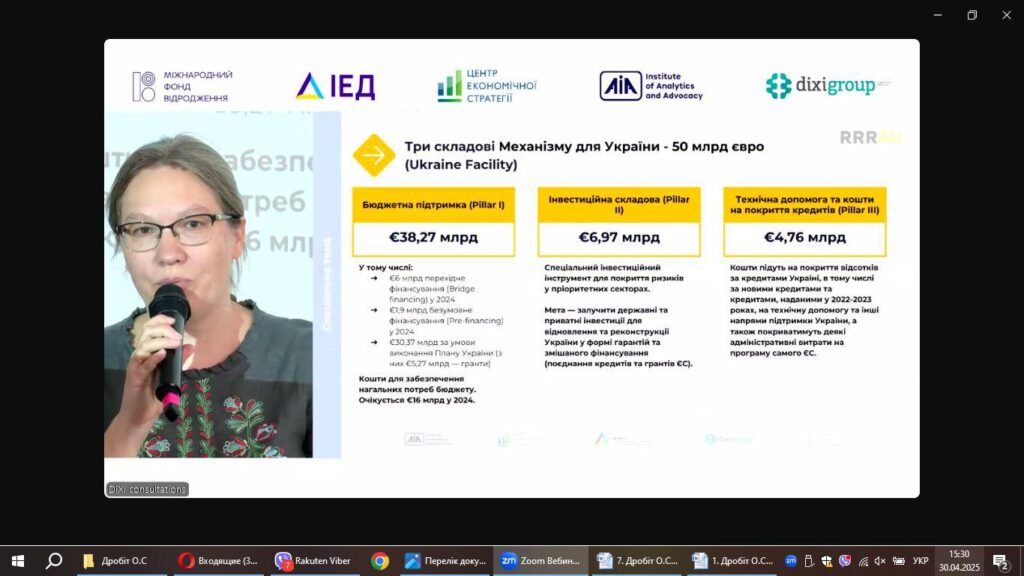
Task: Click the DIXI consultations name label
Action: pos(147,489)
